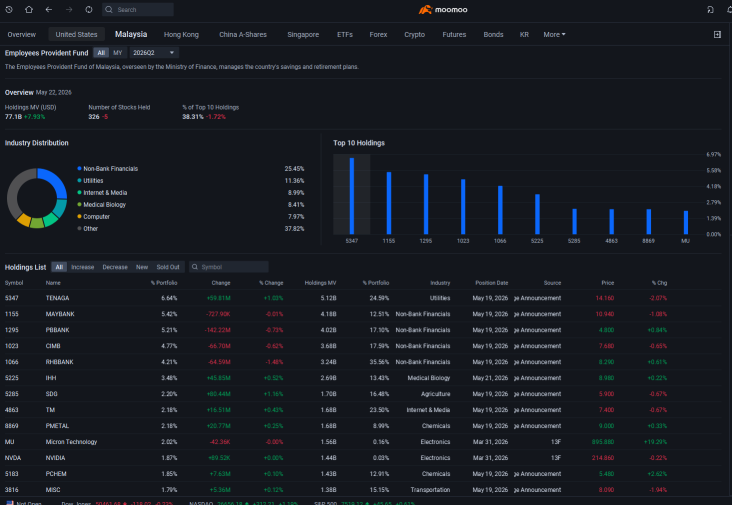Image resolution: width=732 pixels, height=505 pixels.
Task: Open the PCHEM holdings row
Action: [363, 474]
